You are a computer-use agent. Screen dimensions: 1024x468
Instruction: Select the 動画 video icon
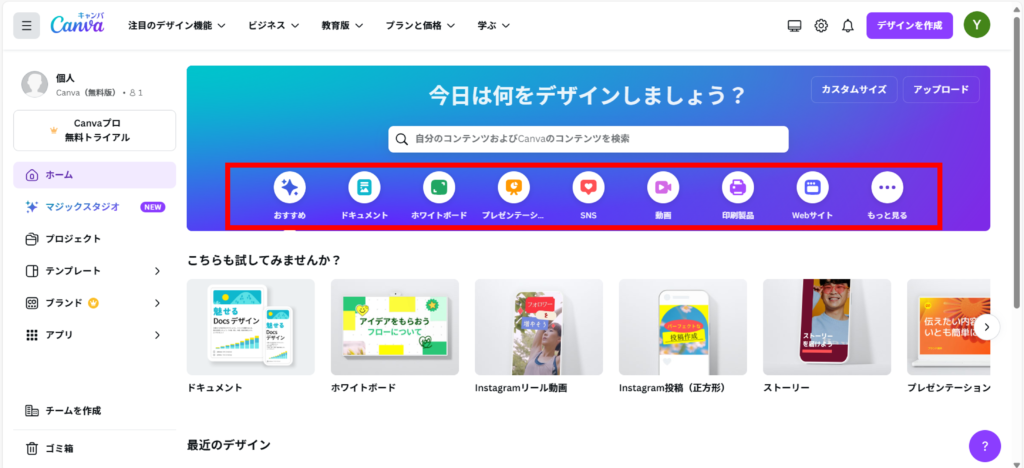coord(662,187)
